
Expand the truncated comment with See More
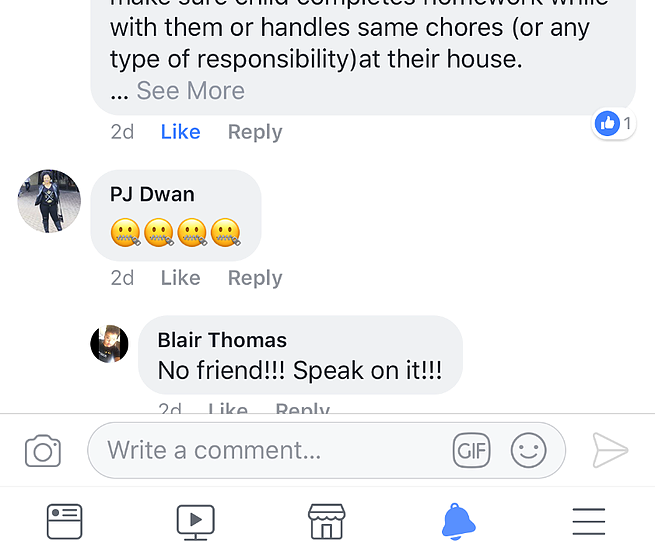point(190,91)
